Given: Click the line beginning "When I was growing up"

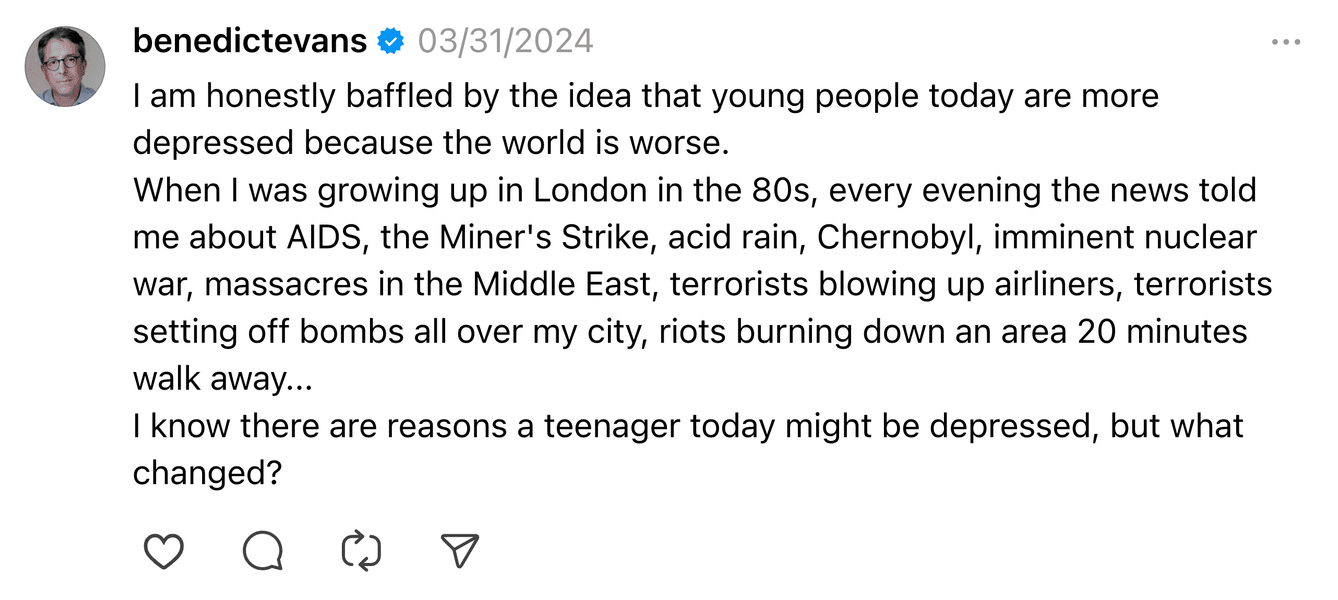Looking at the screenshot, I should (694, 190).
